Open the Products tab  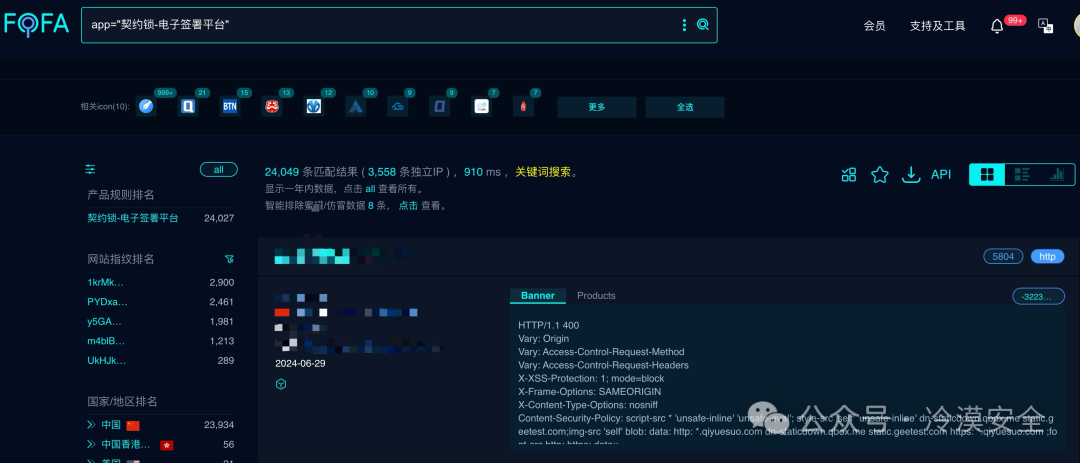pos(596,296)
